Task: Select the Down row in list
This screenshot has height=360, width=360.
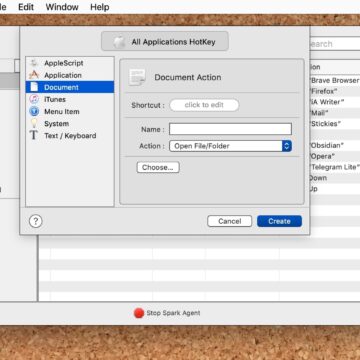Action: 335,178
